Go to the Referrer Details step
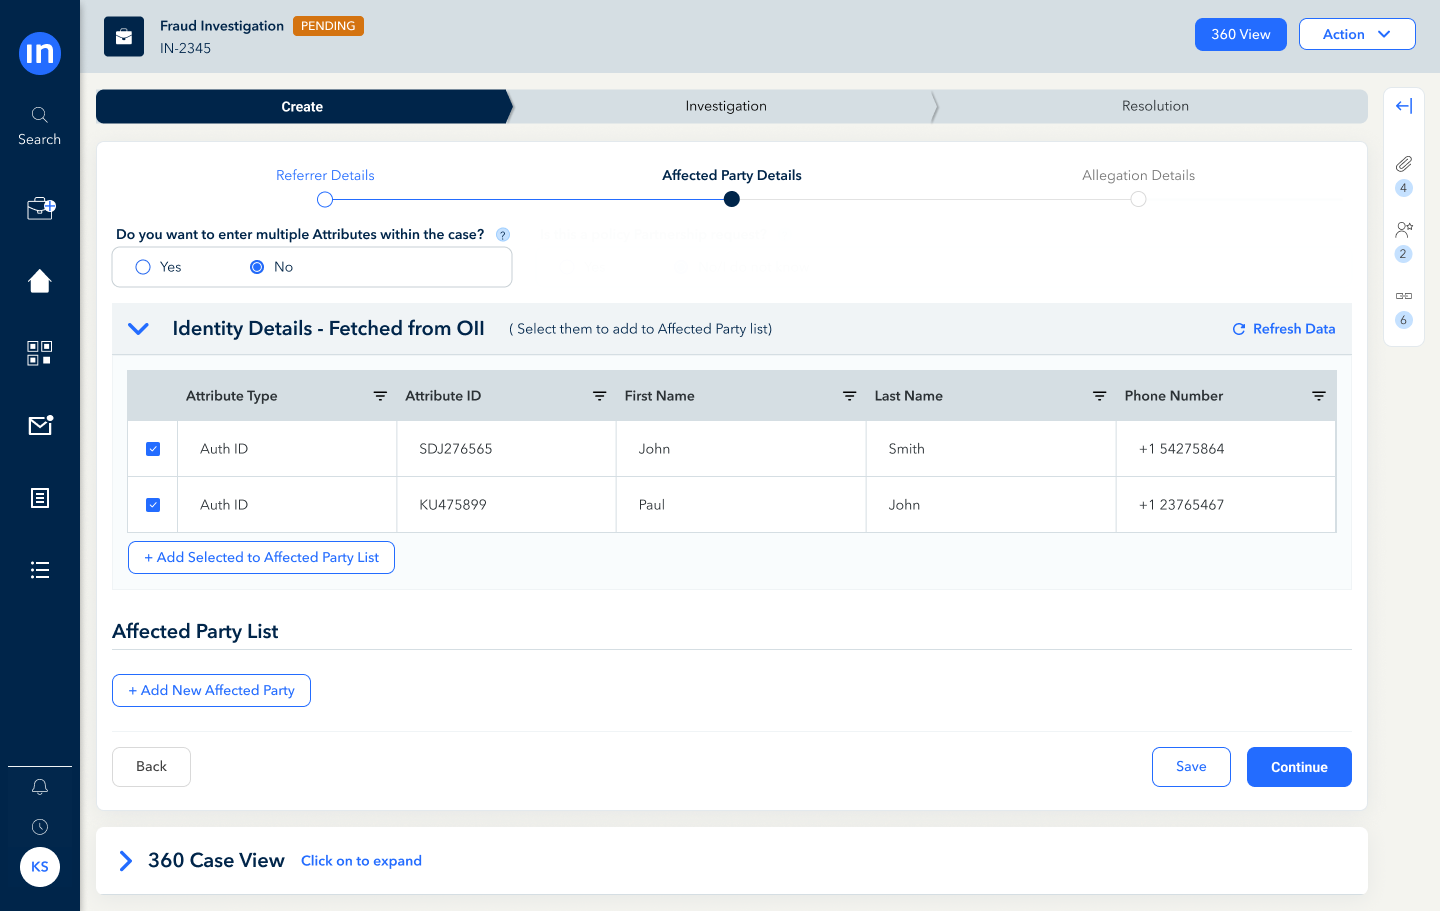 point(325,199)
